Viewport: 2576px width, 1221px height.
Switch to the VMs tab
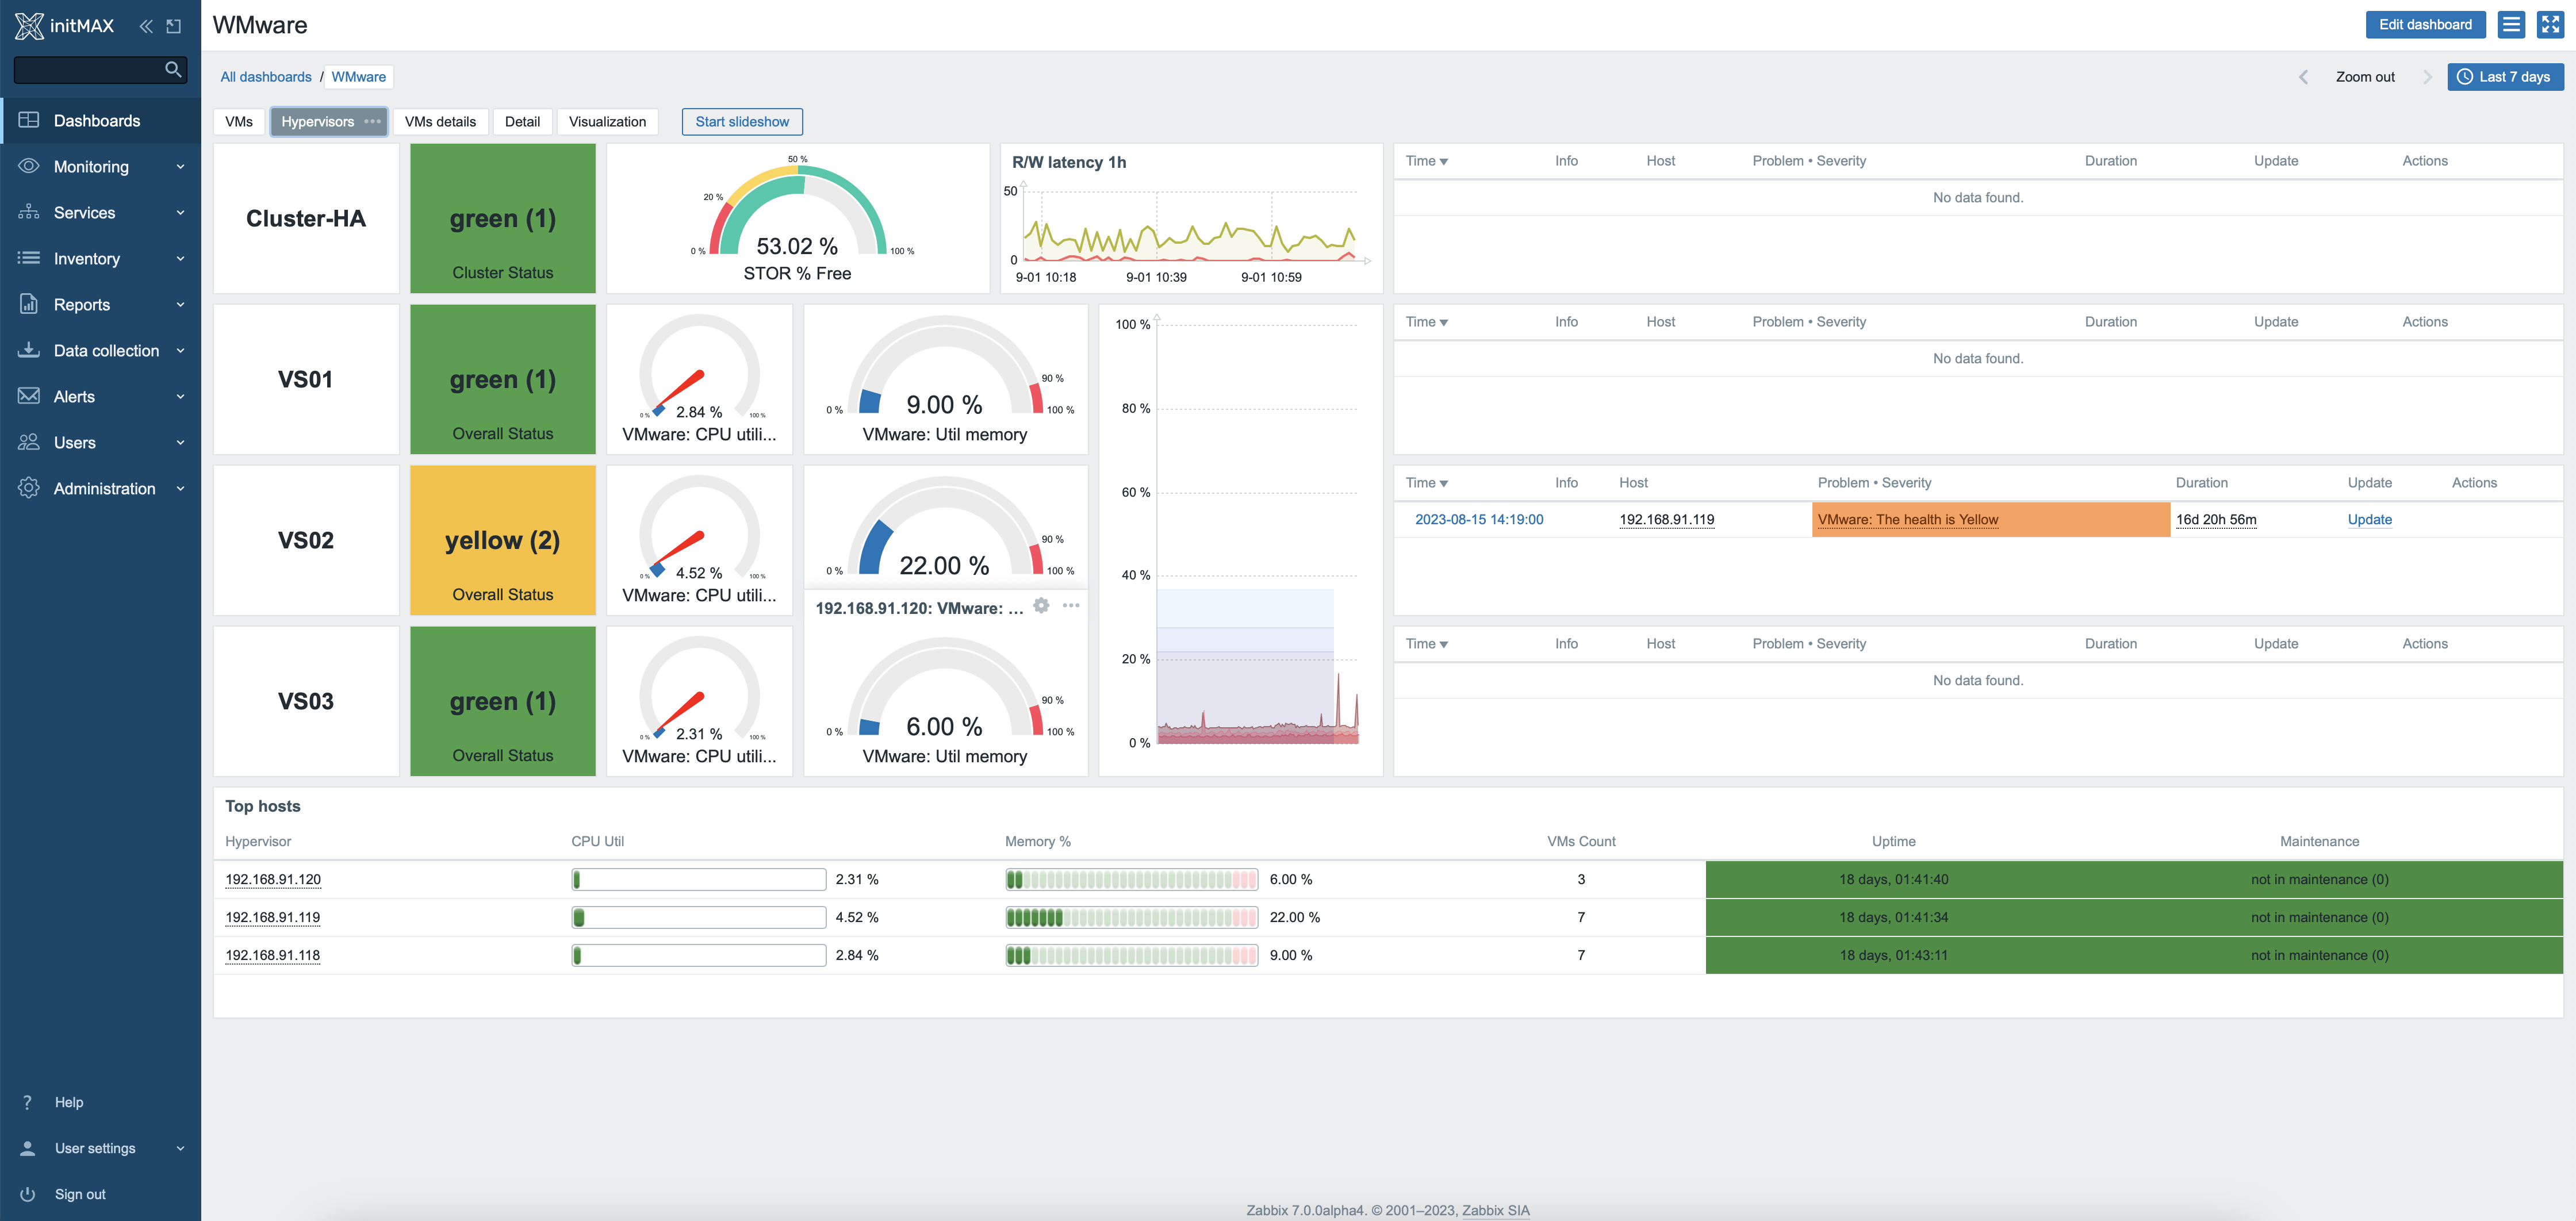click(x=239, y=121)
